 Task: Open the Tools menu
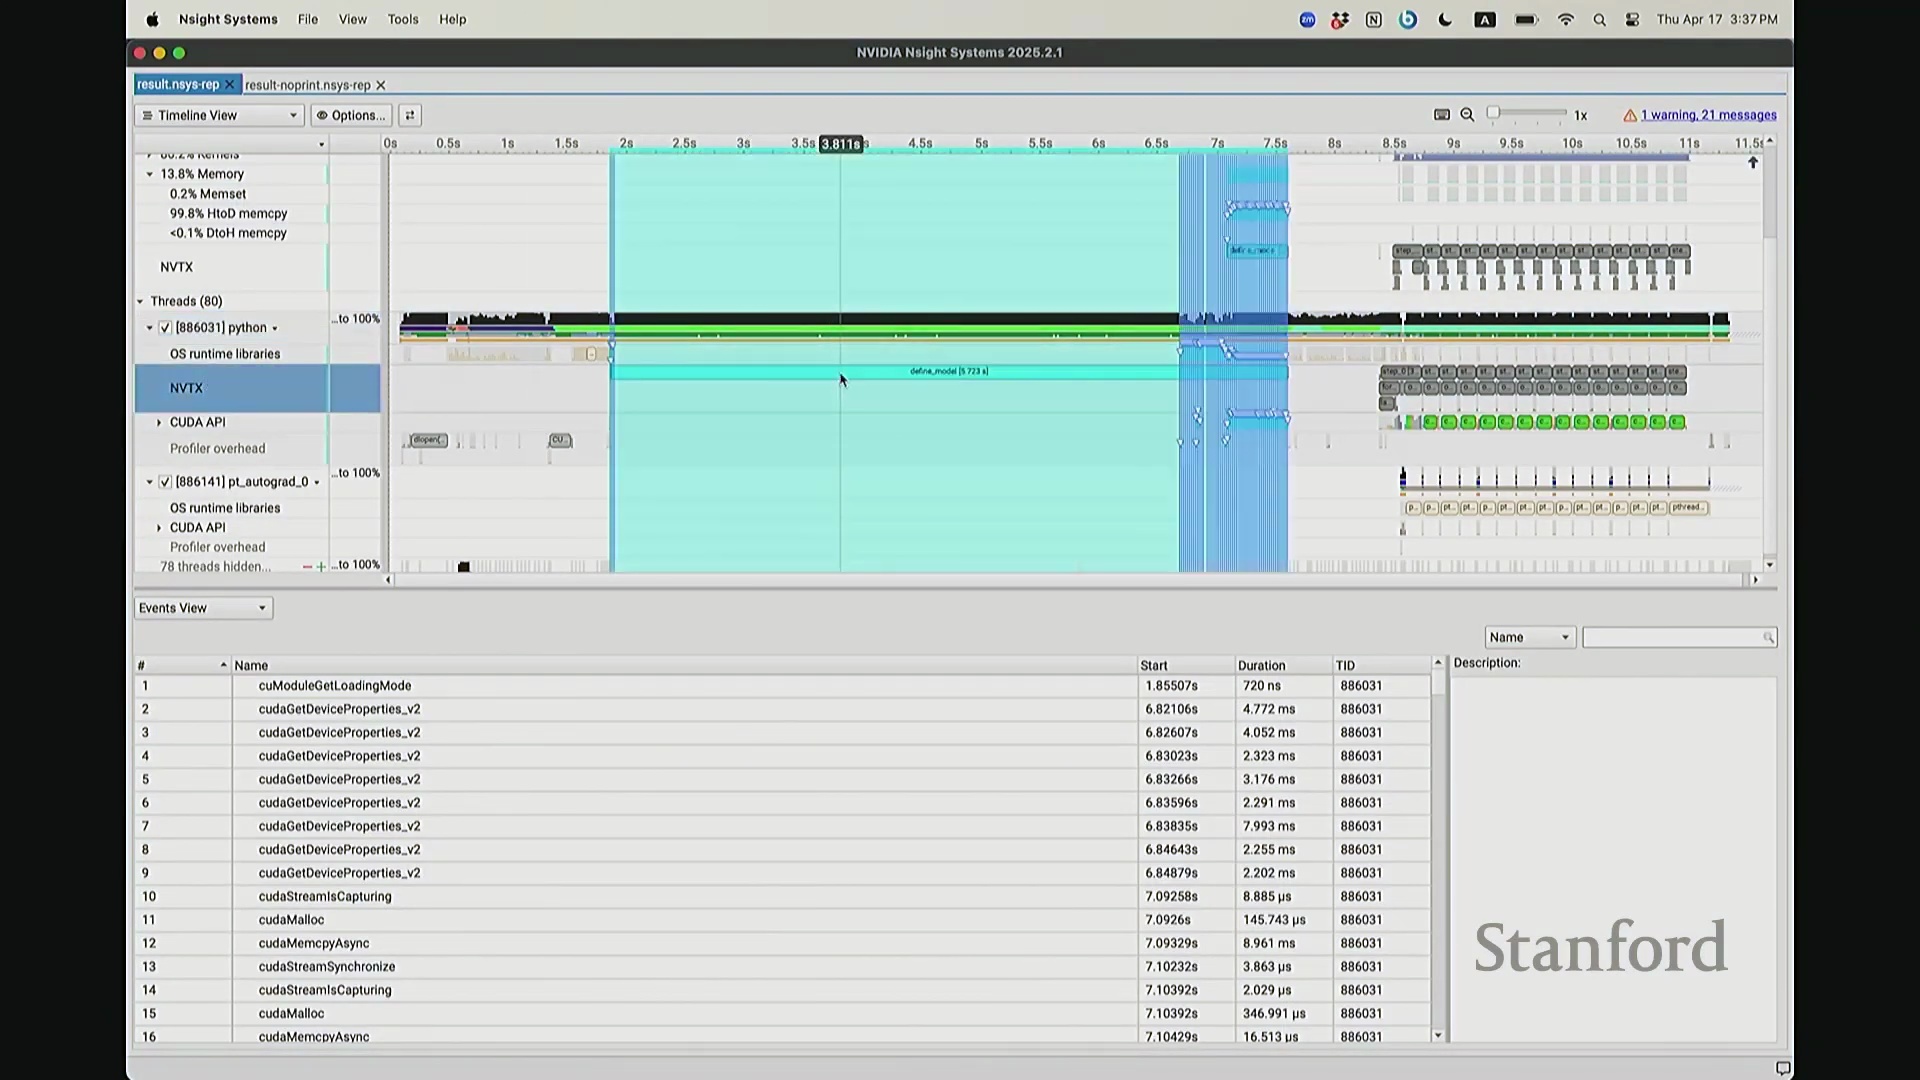click(x=403, y=19)
